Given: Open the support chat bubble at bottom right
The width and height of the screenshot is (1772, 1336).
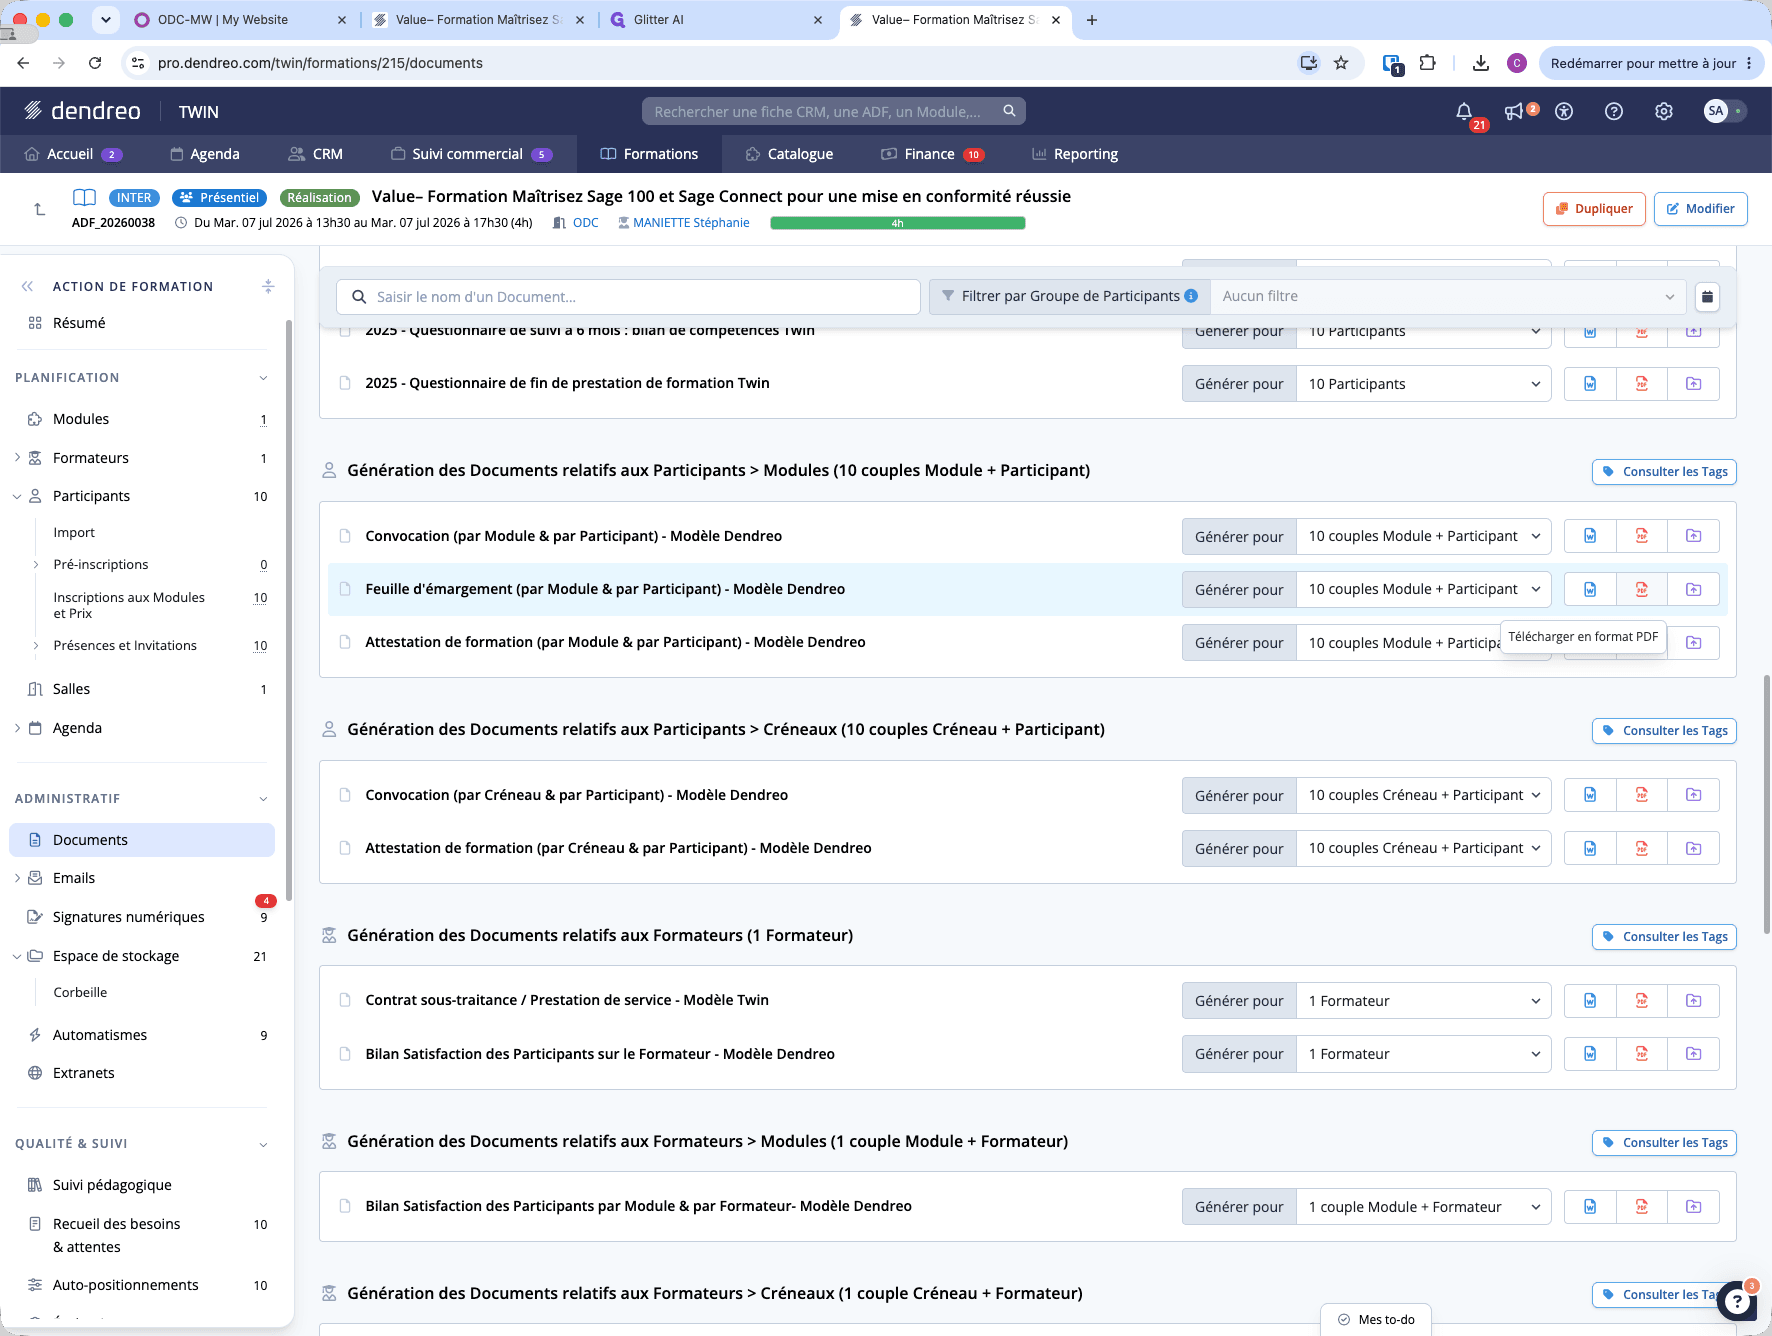Looking at the screenshot, I should pyautogui.click(x=1738, y=1301).
